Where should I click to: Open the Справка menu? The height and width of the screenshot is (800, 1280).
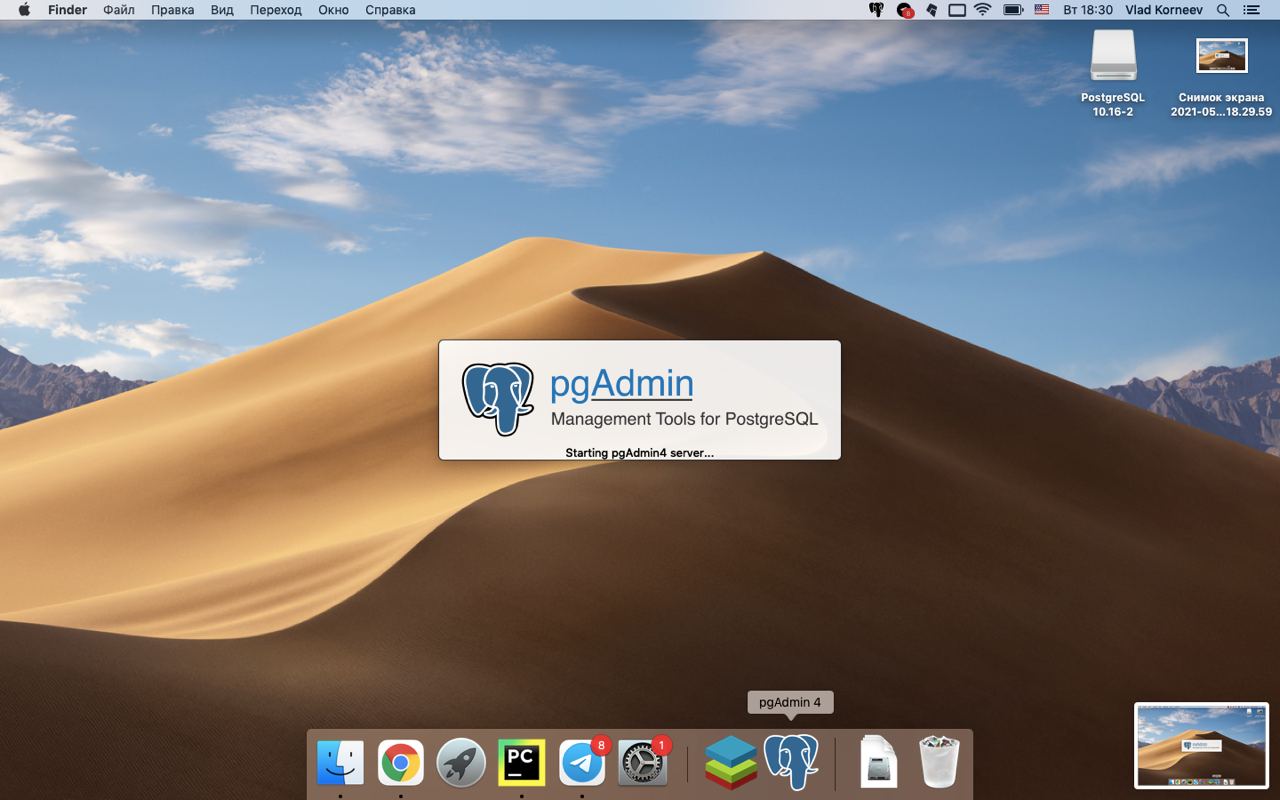pos(390,10)
